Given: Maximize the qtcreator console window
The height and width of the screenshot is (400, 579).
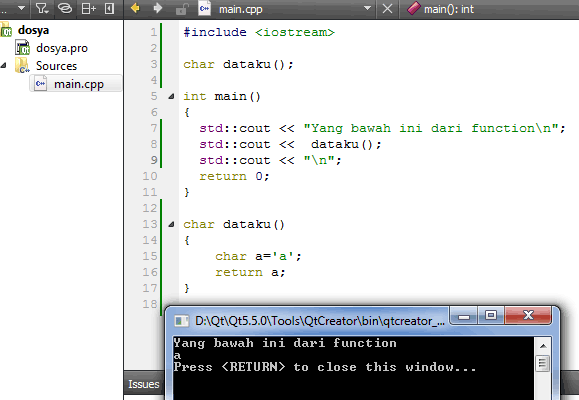Looking at the screenshot, I should [x=491, y=315].
